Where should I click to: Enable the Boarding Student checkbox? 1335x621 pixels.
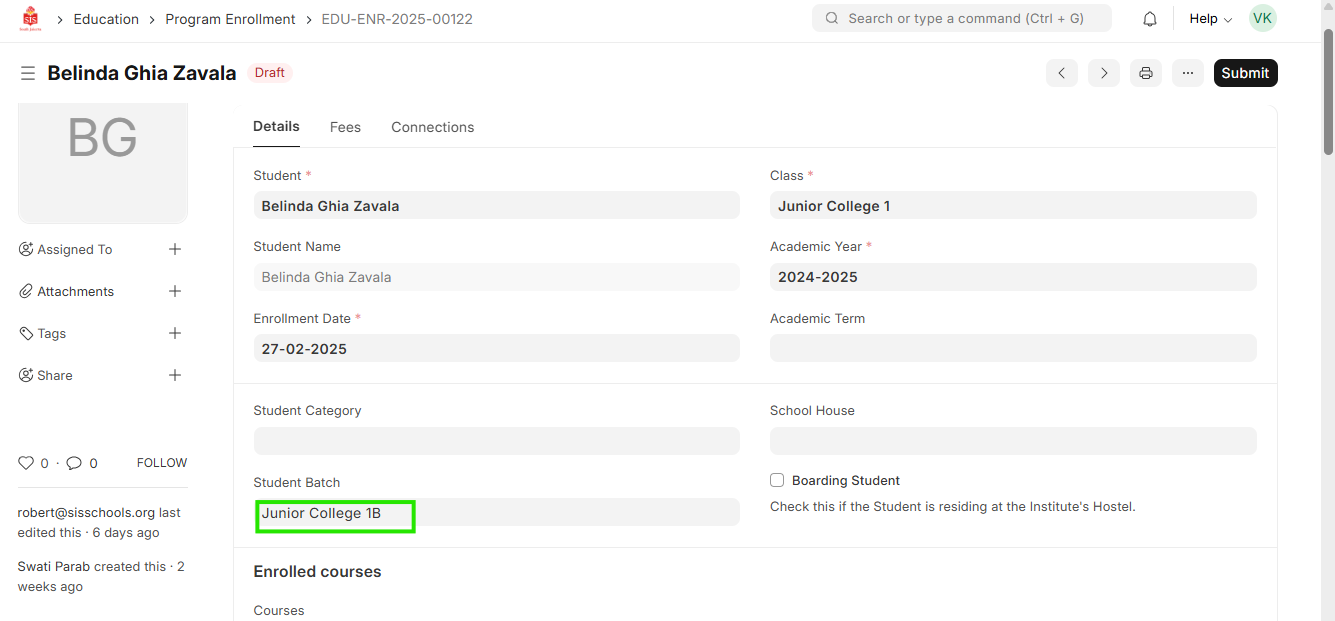click(777, 480)
